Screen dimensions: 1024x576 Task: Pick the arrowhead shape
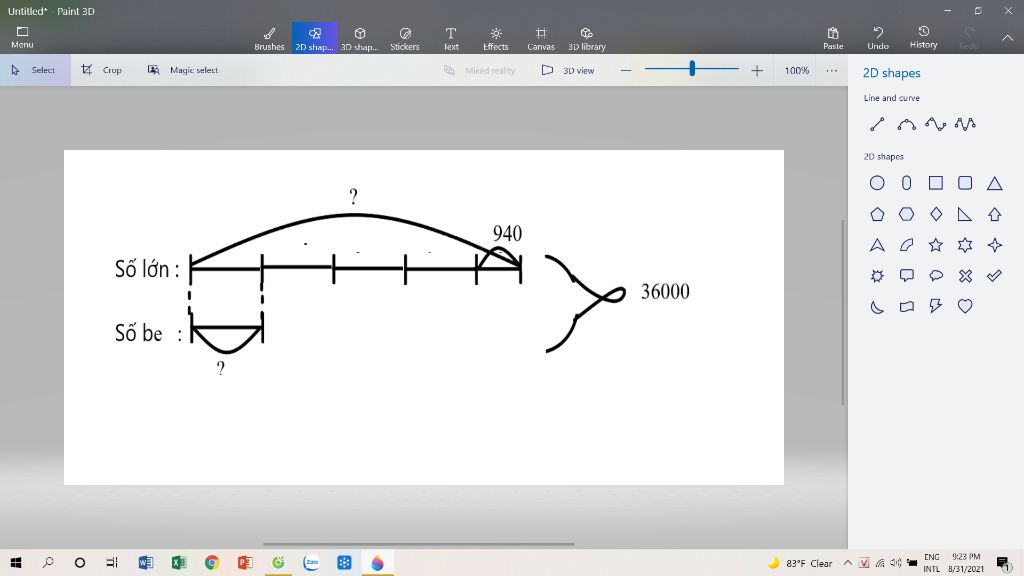877,245
